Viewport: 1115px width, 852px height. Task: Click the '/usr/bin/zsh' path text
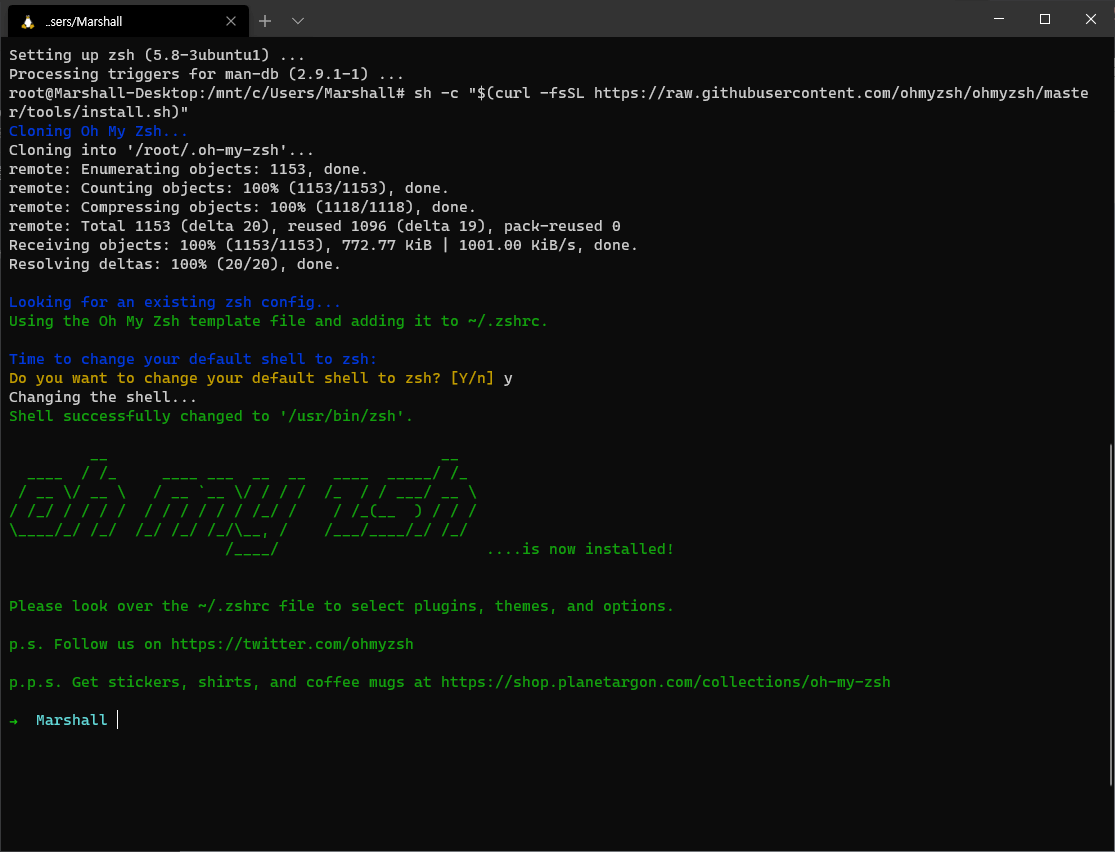click(x=346, y=416)
